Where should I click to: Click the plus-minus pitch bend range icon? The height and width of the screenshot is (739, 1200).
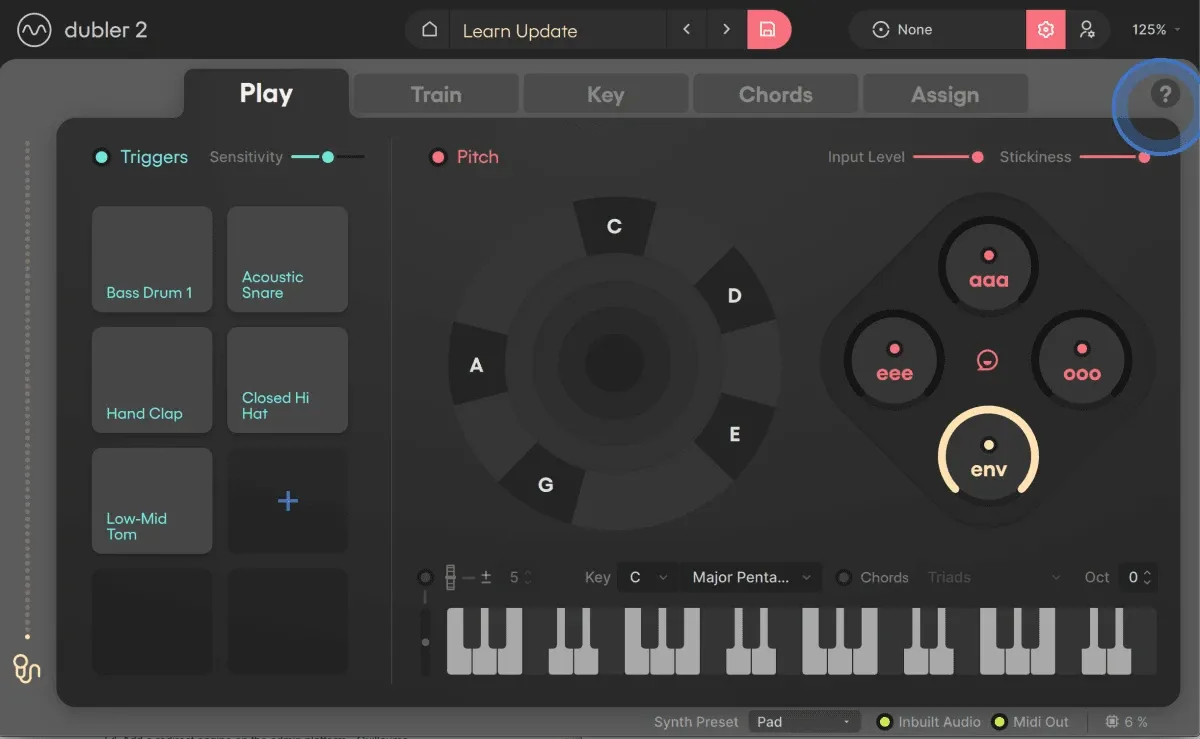click(x=486, y=577)
